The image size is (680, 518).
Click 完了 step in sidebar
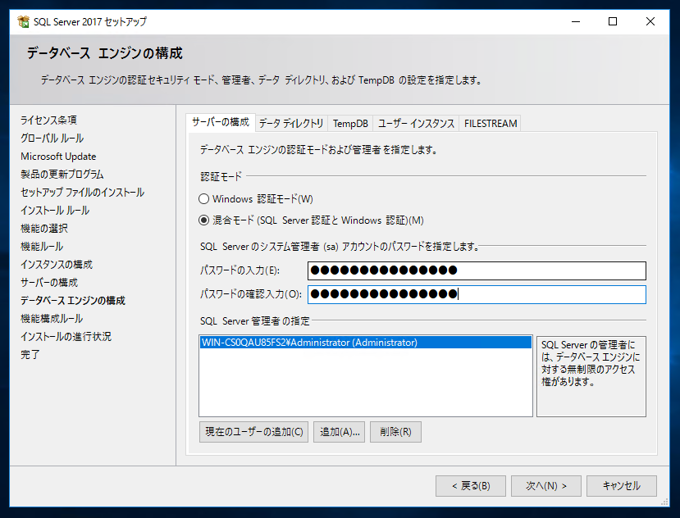point(30,354)
